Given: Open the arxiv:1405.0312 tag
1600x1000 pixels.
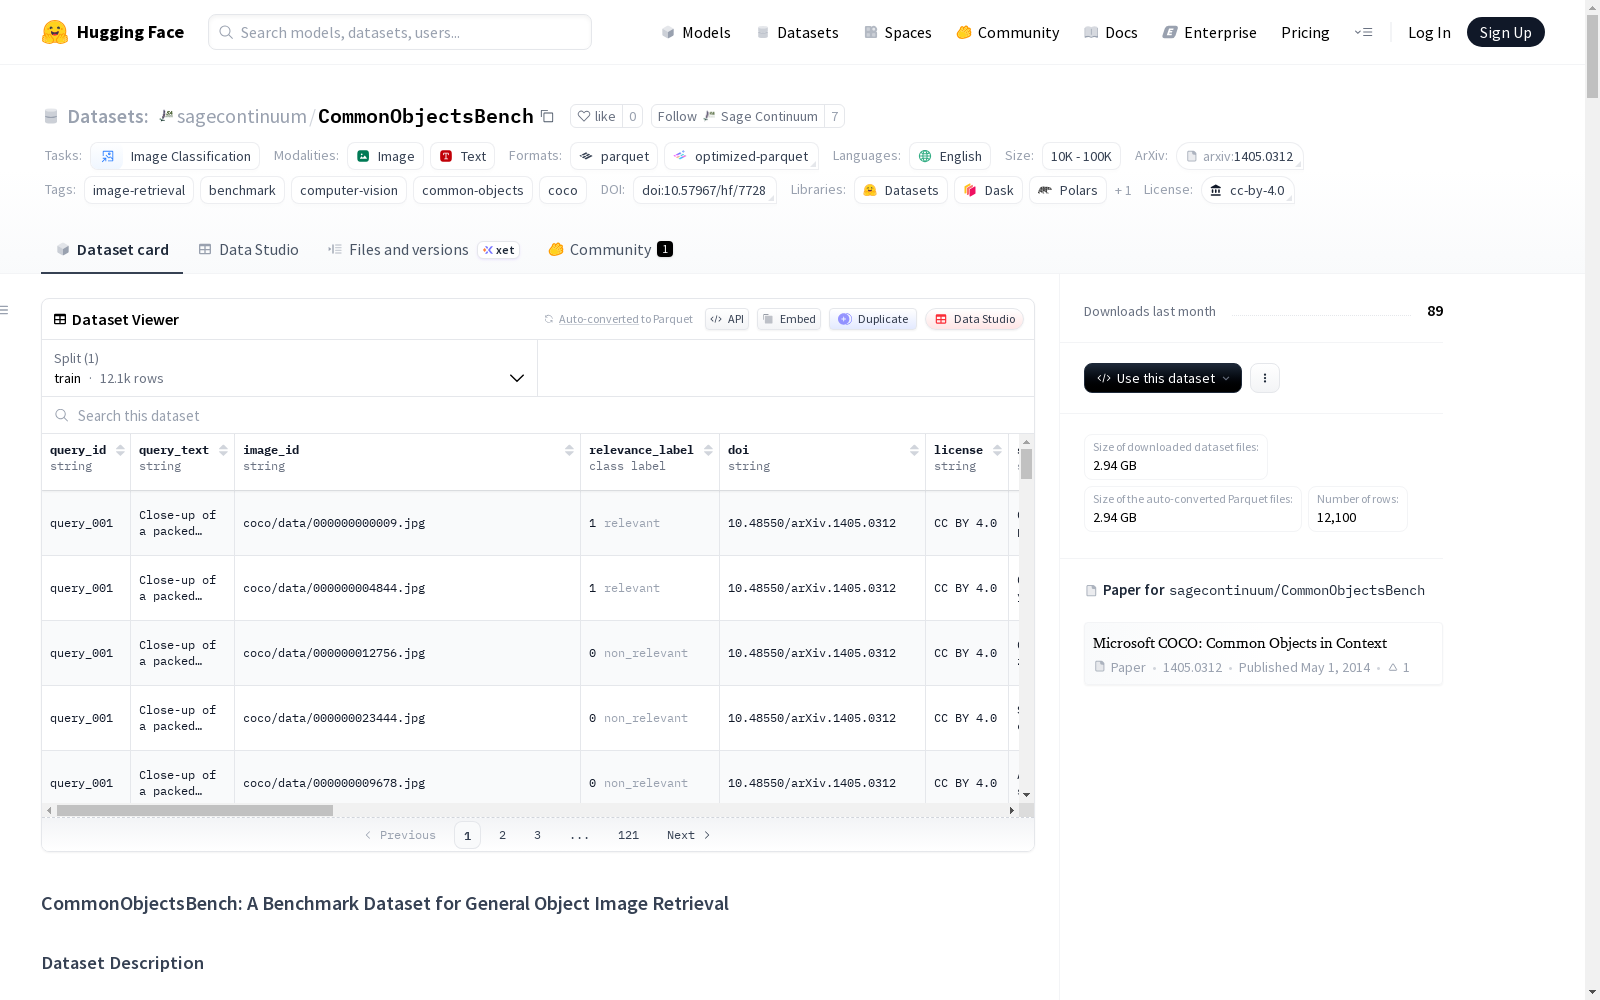Looking at the screenshot, I should [x=1239, y=156].
